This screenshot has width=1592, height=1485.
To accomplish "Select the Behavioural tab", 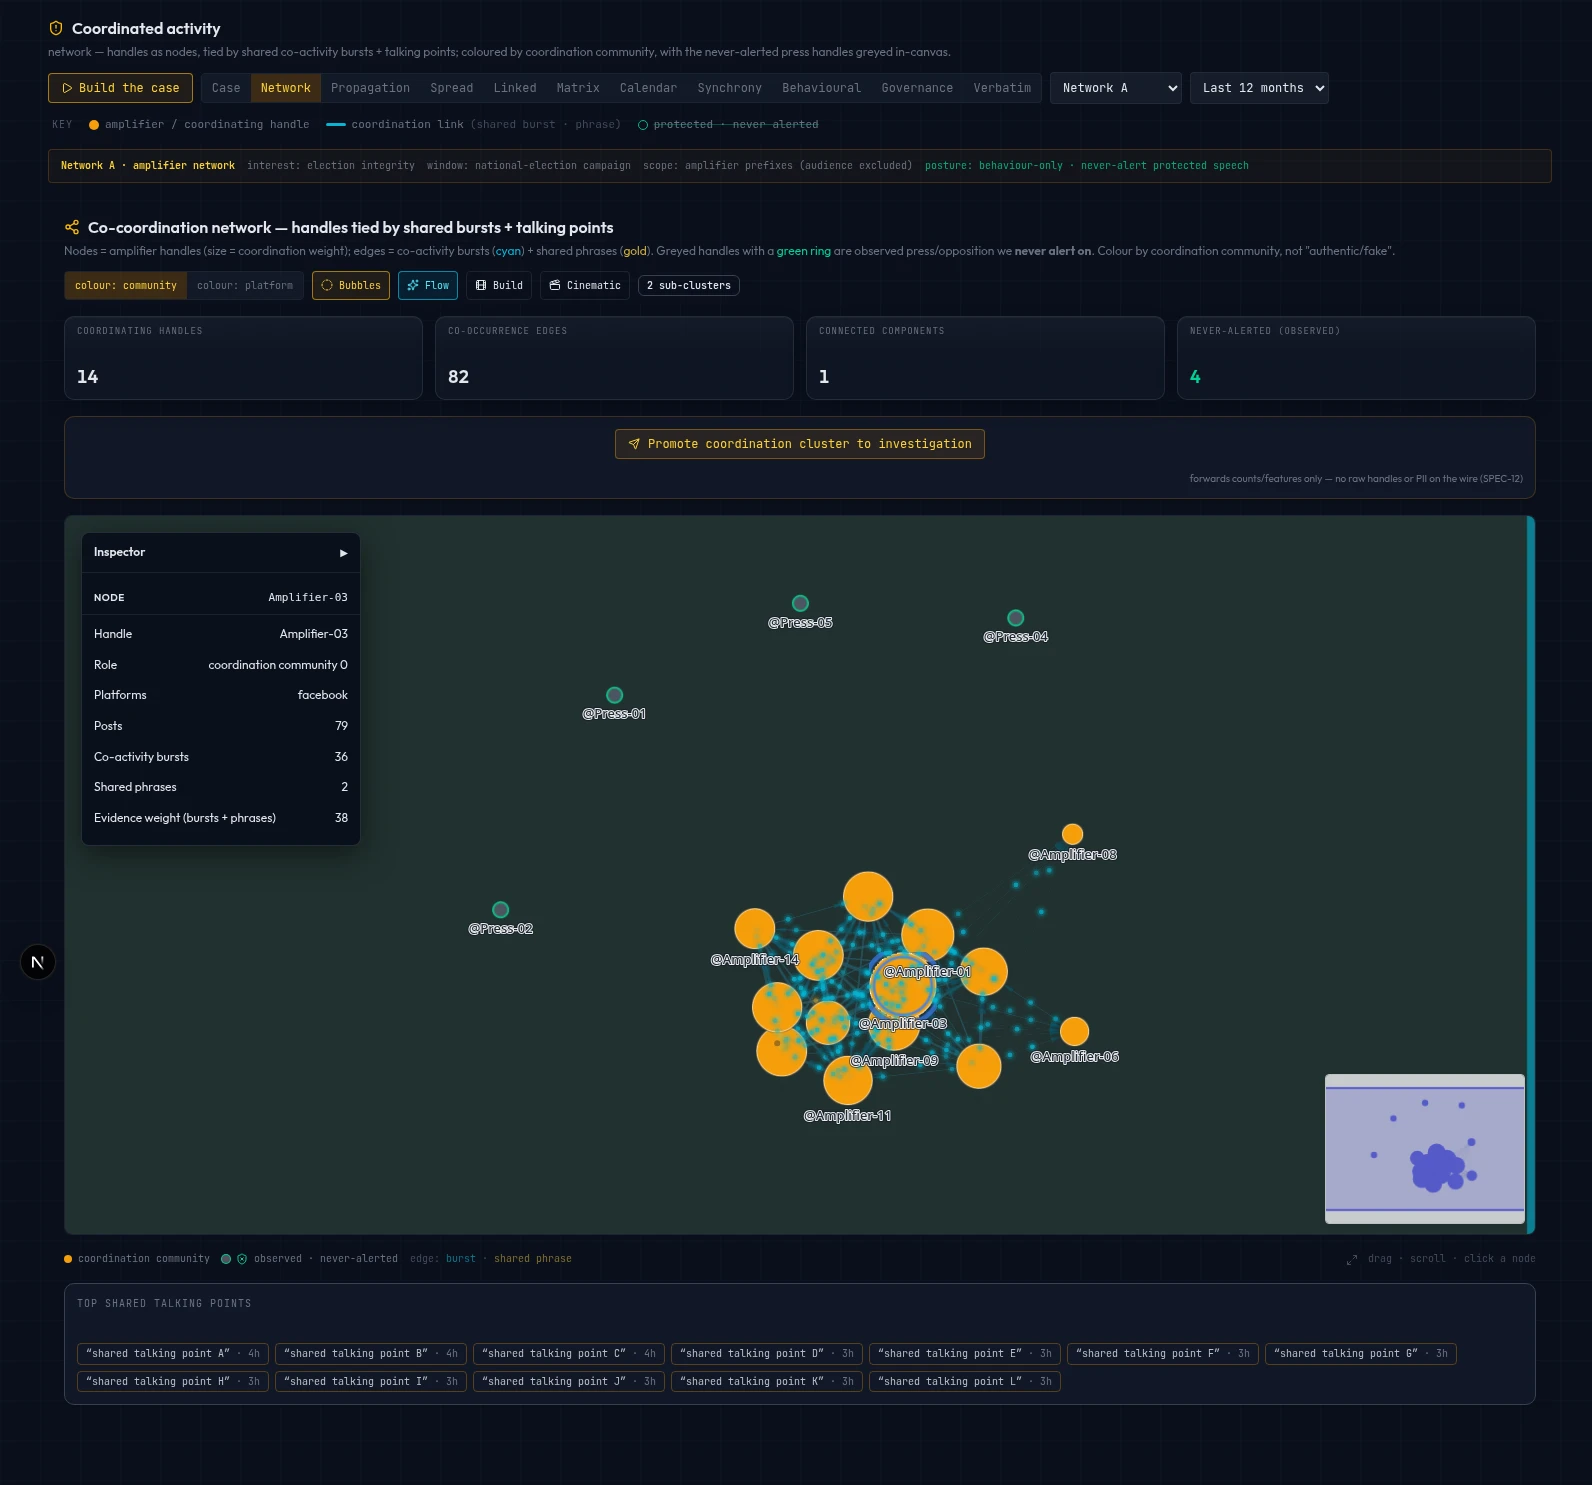I will (x=821, y=88).
